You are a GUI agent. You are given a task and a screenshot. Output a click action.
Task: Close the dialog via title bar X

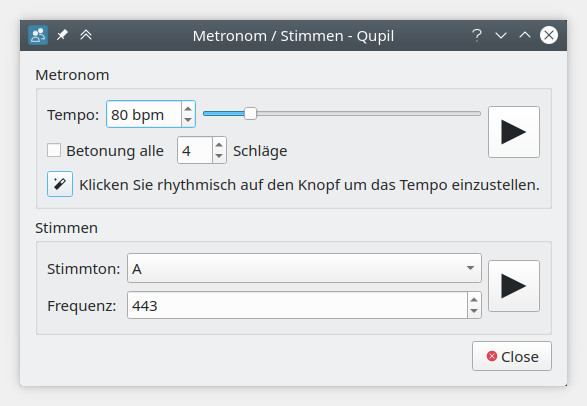549,35
